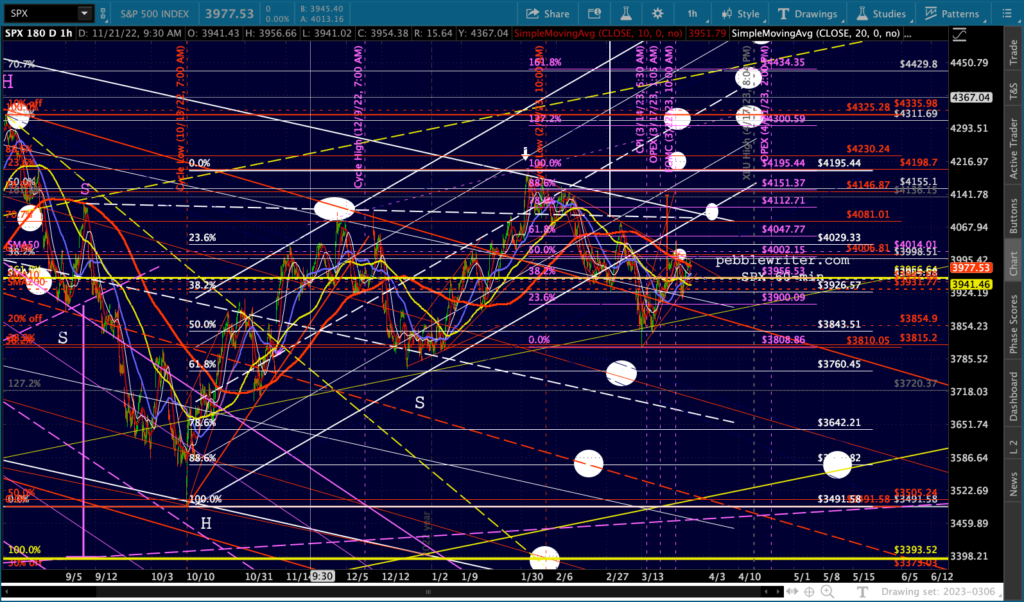Switch to the News sidebar tab
Image resolution: width=1024 pixels, height=602 pixels.
coord(1014,484)
